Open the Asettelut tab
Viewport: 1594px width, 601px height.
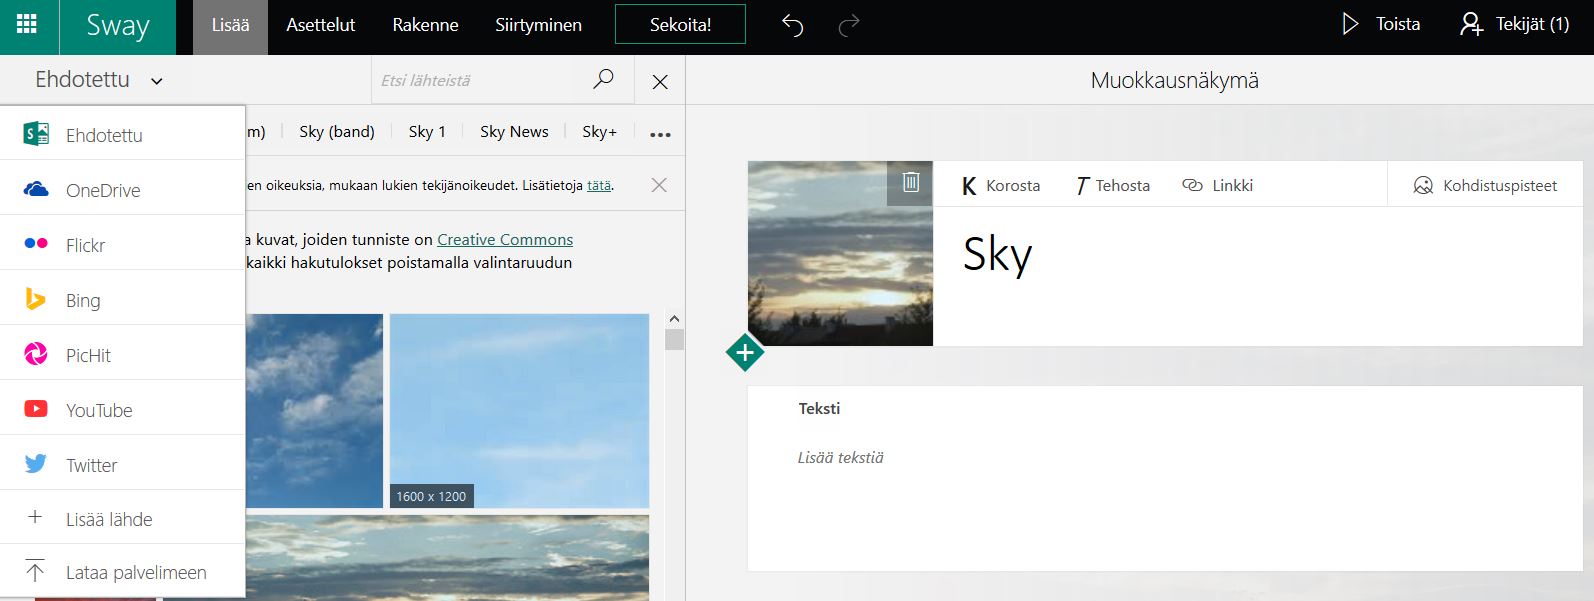[x=320, y=25]
